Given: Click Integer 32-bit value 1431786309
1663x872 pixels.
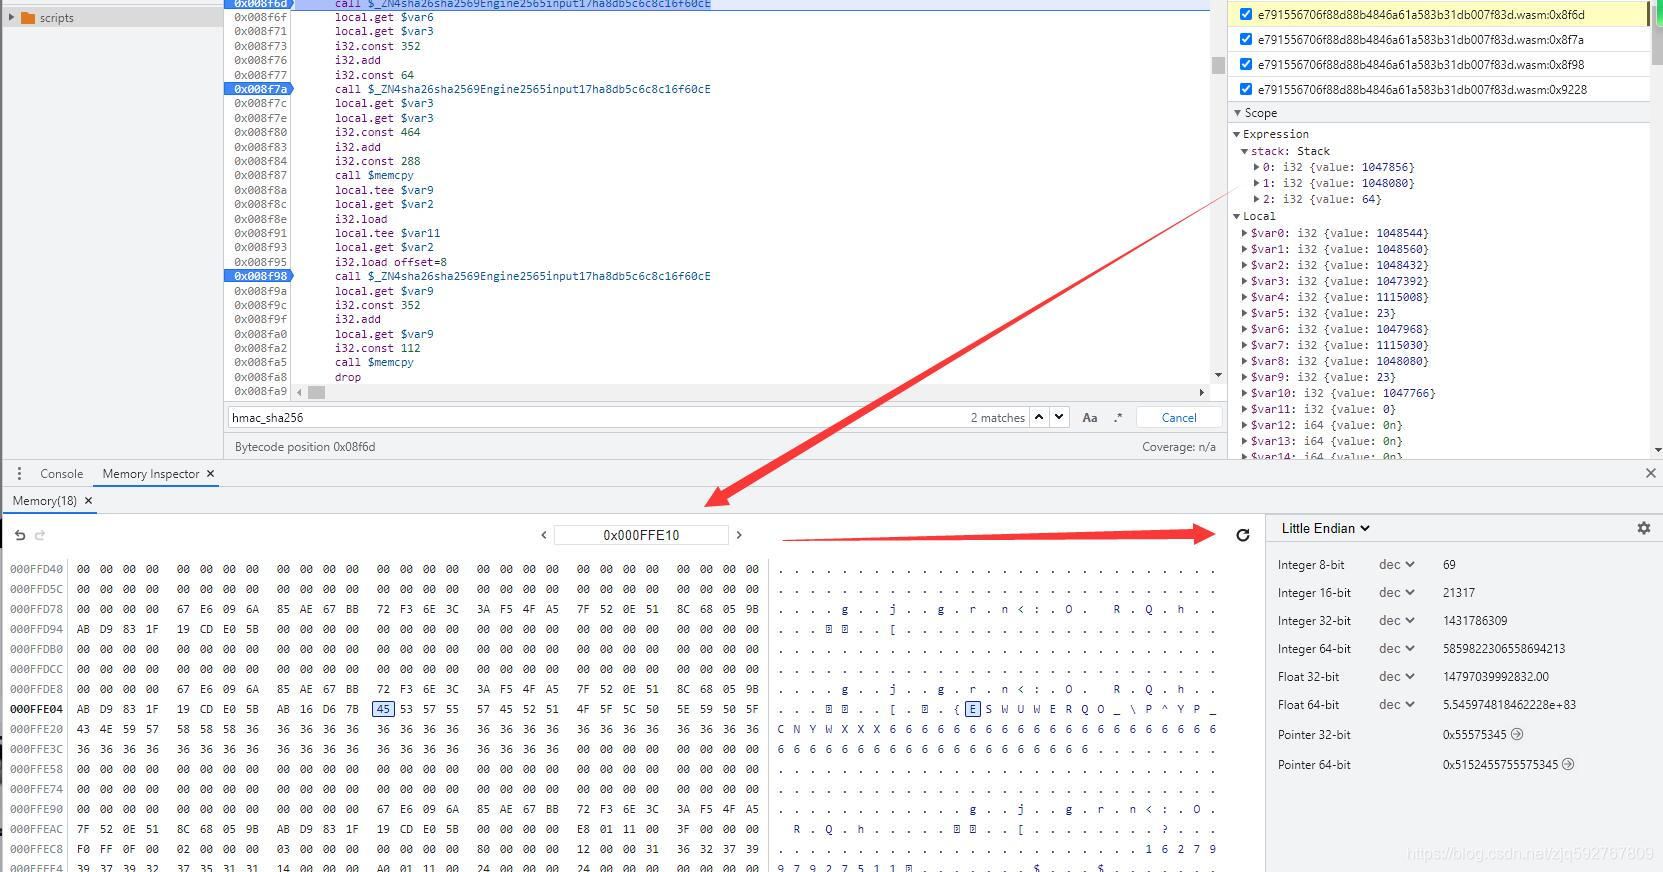Looking at the screenshot, I should tap(1475, 620).
